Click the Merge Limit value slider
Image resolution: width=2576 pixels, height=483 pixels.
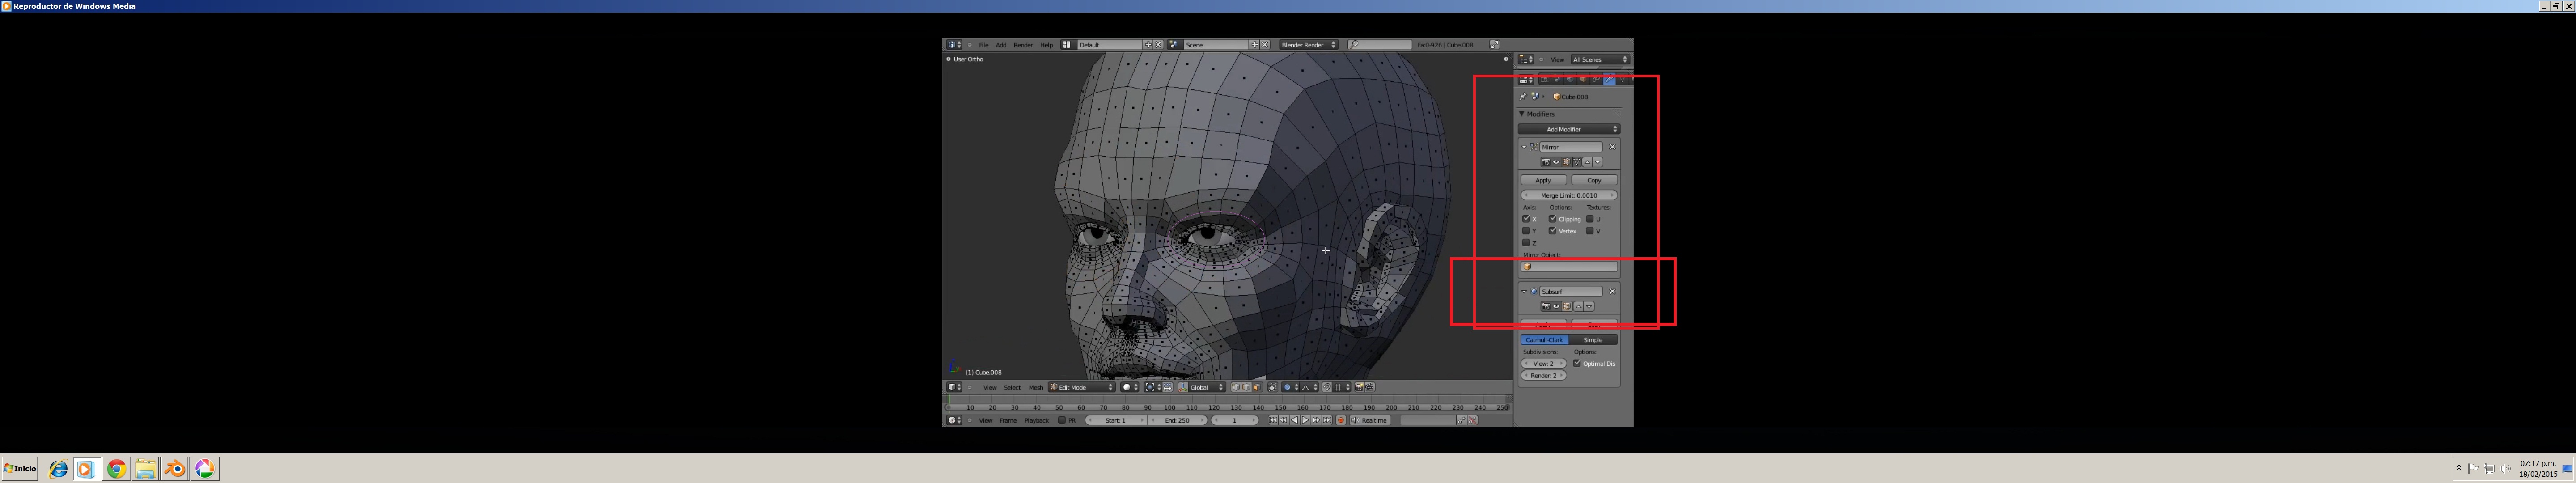[x=1568, y=195]
